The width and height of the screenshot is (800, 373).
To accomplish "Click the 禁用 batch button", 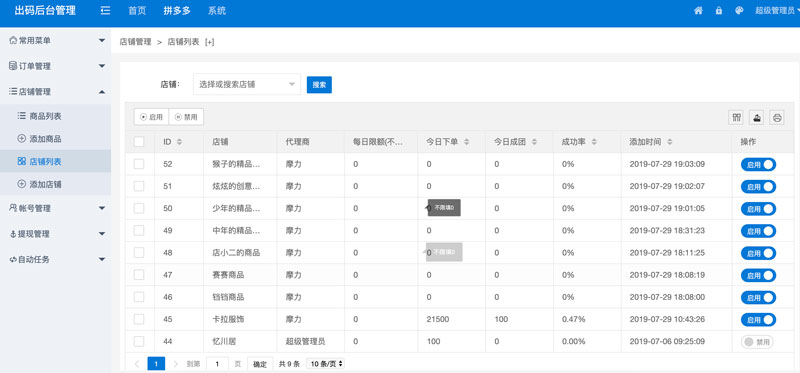I will point(186,117).
